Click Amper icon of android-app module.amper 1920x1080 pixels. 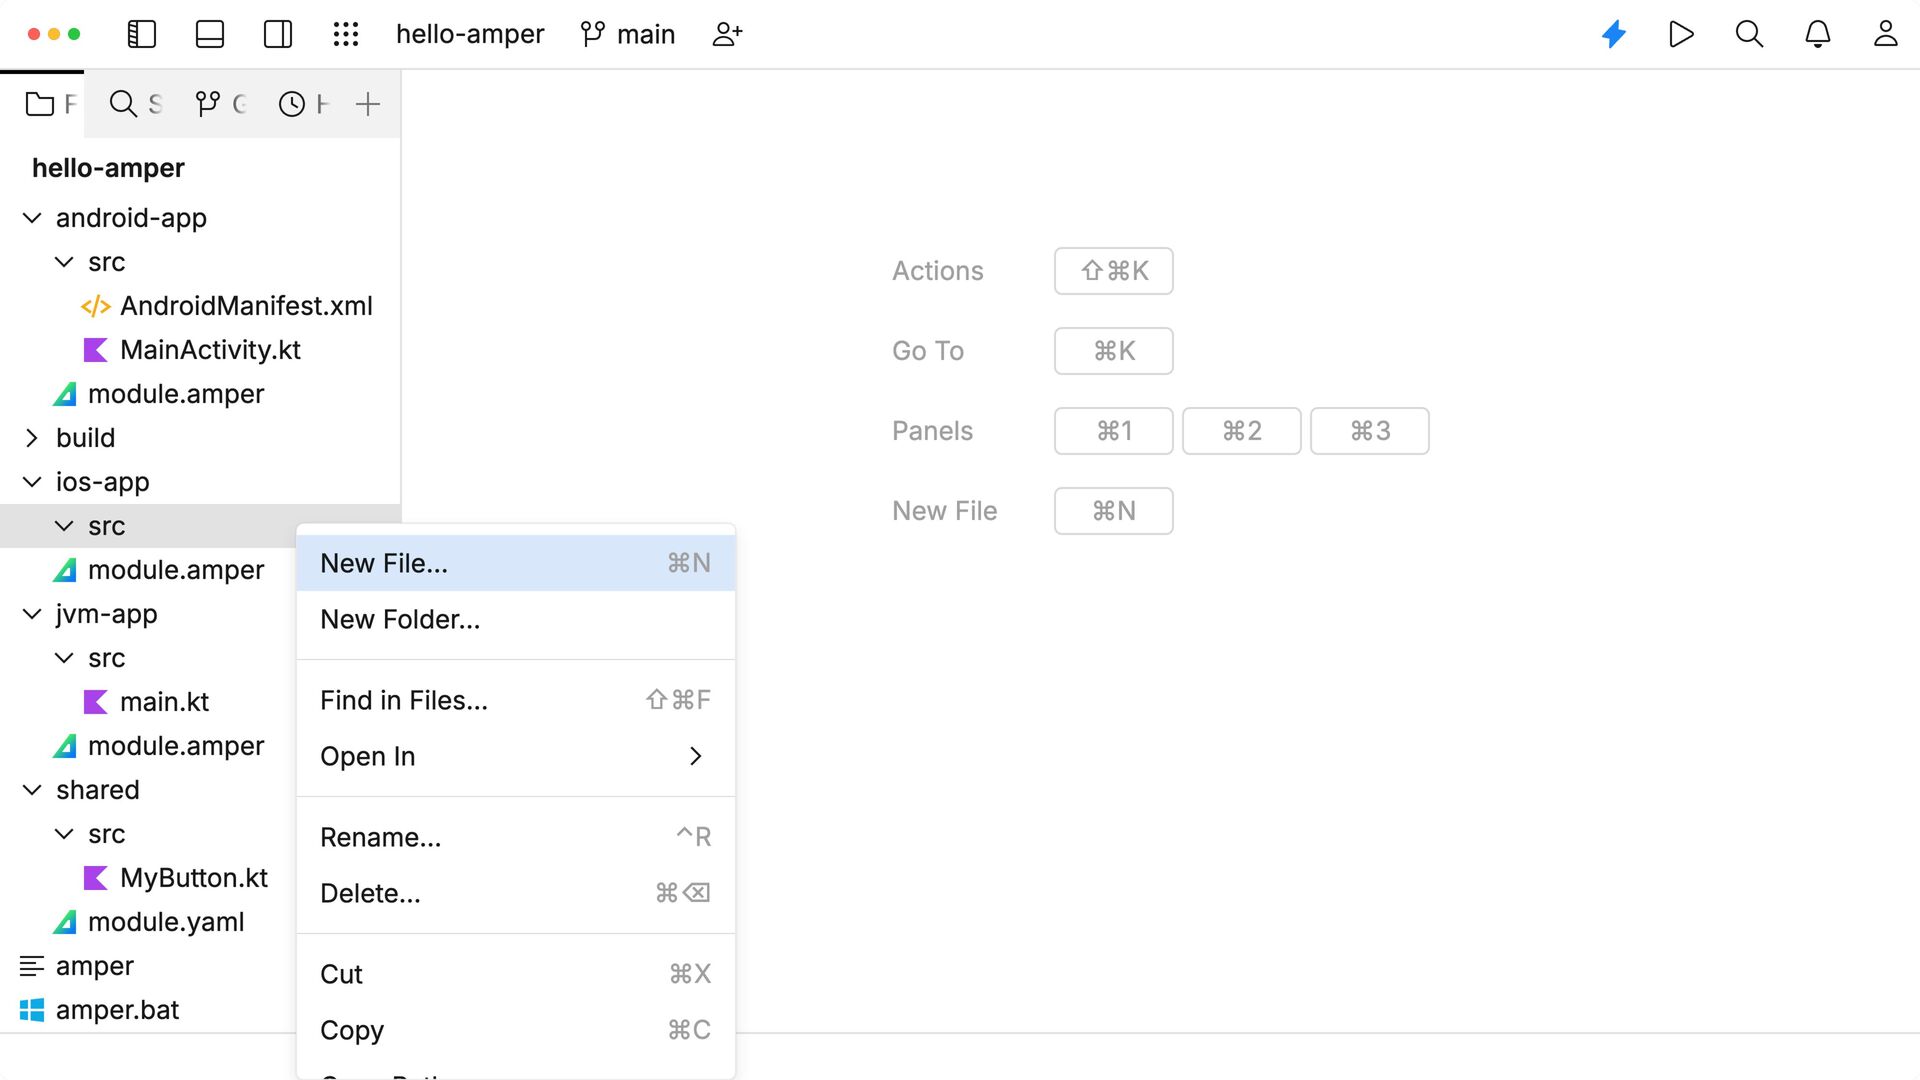65,394
